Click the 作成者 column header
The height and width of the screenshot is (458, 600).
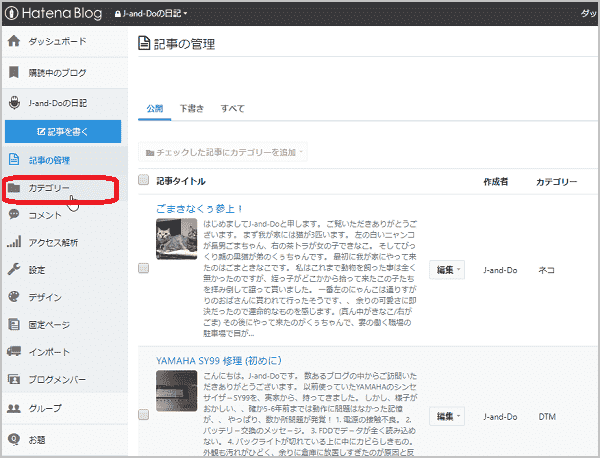pyautogui.click(x=496, y=182)
